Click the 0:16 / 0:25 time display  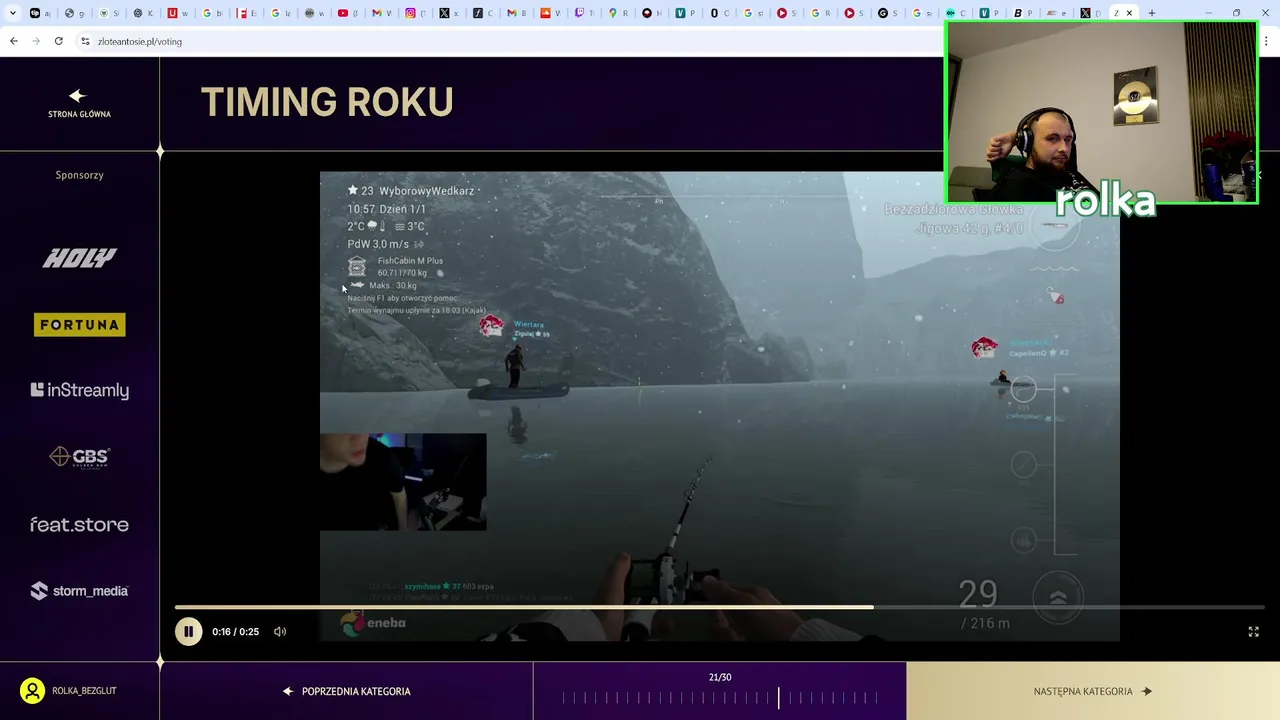(x=235, y=632)
